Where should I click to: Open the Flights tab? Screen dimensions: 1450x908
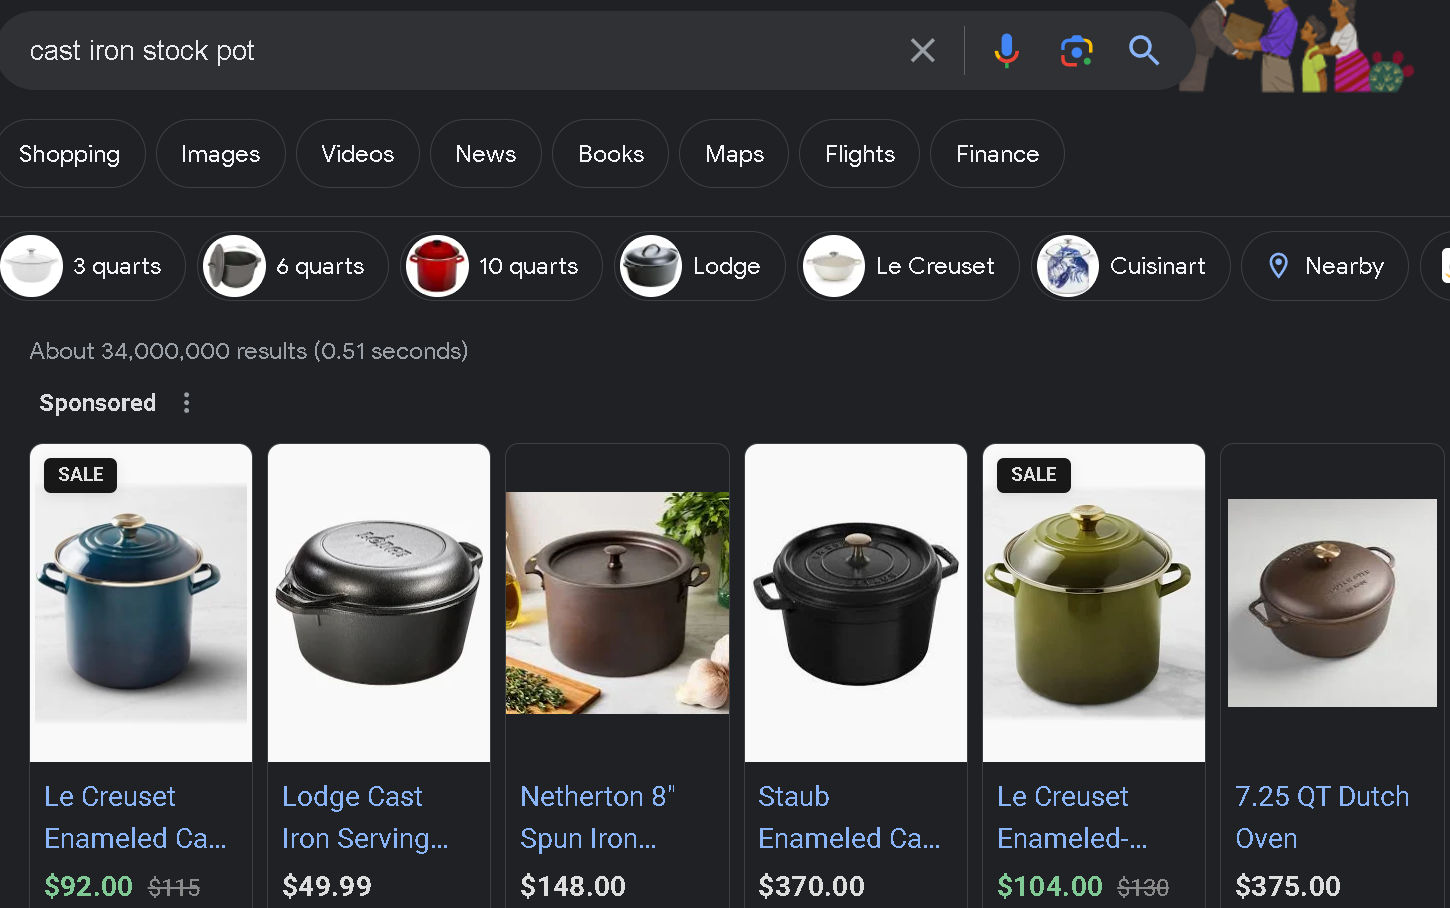click(x=859, y=154)
